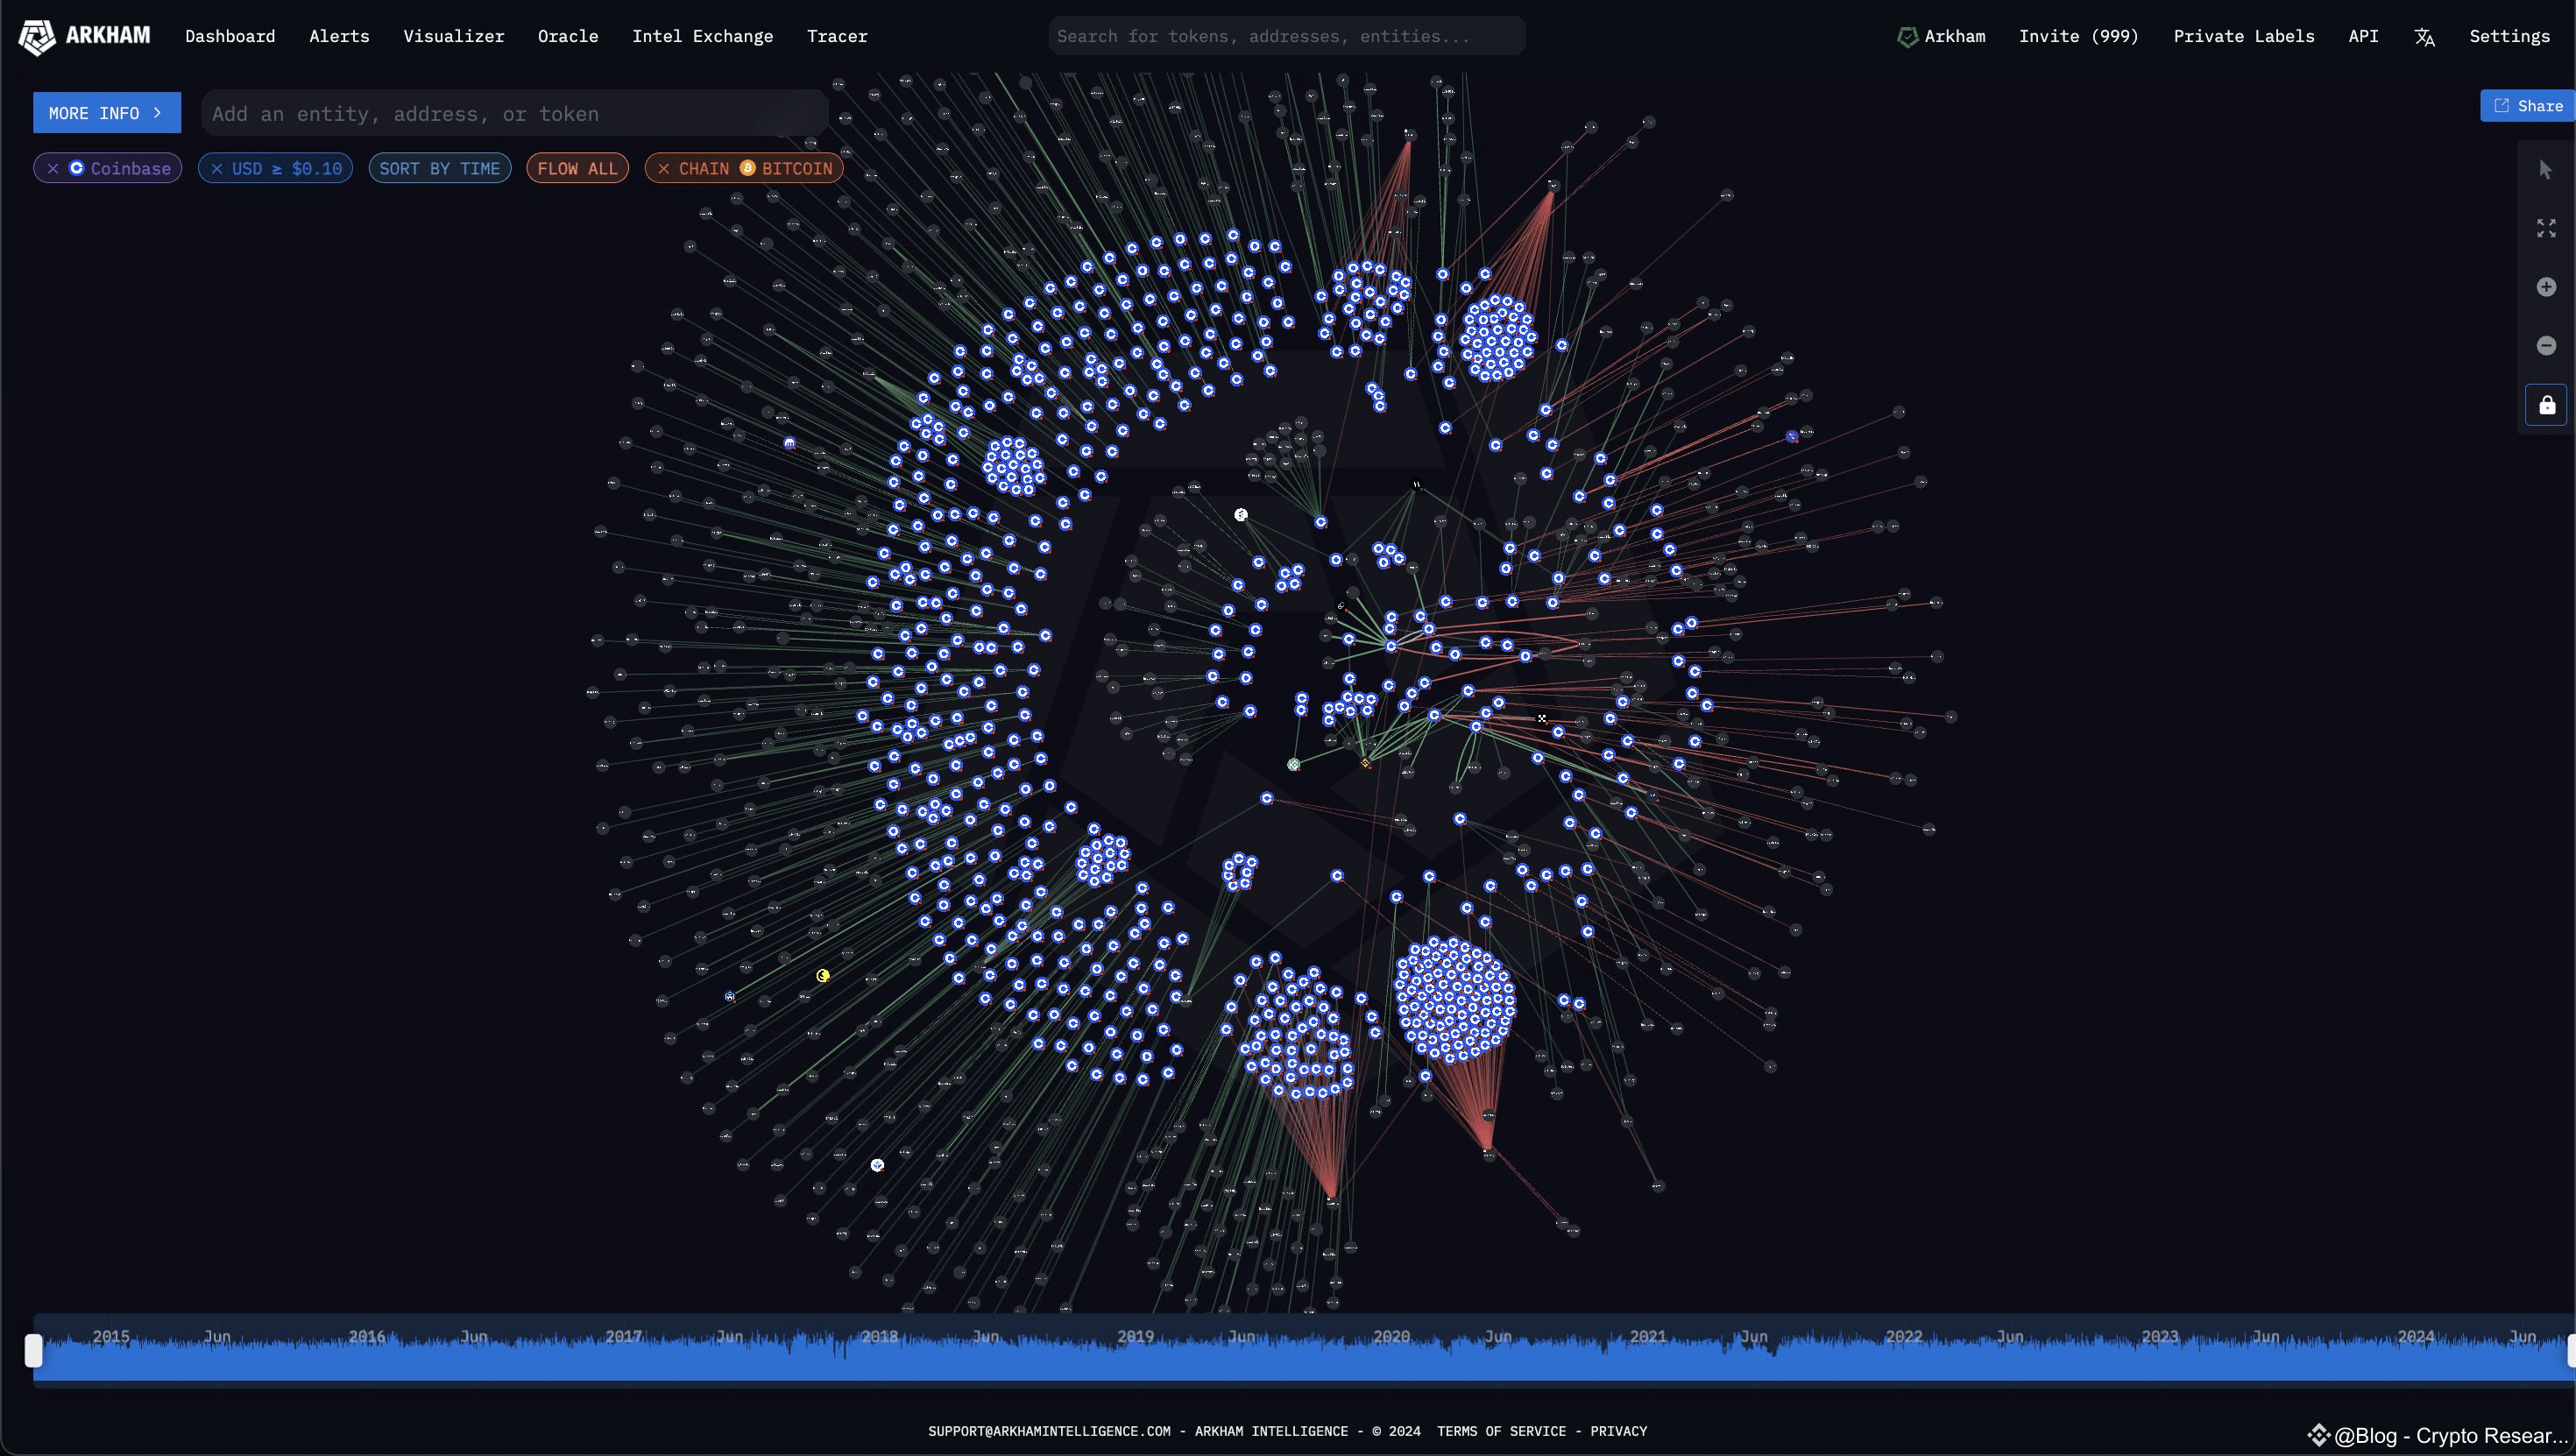The image size is (2576, 1456).
Task: Open the Terms of Service link
Action: pyautogui.click(x=1501, y=1431)
